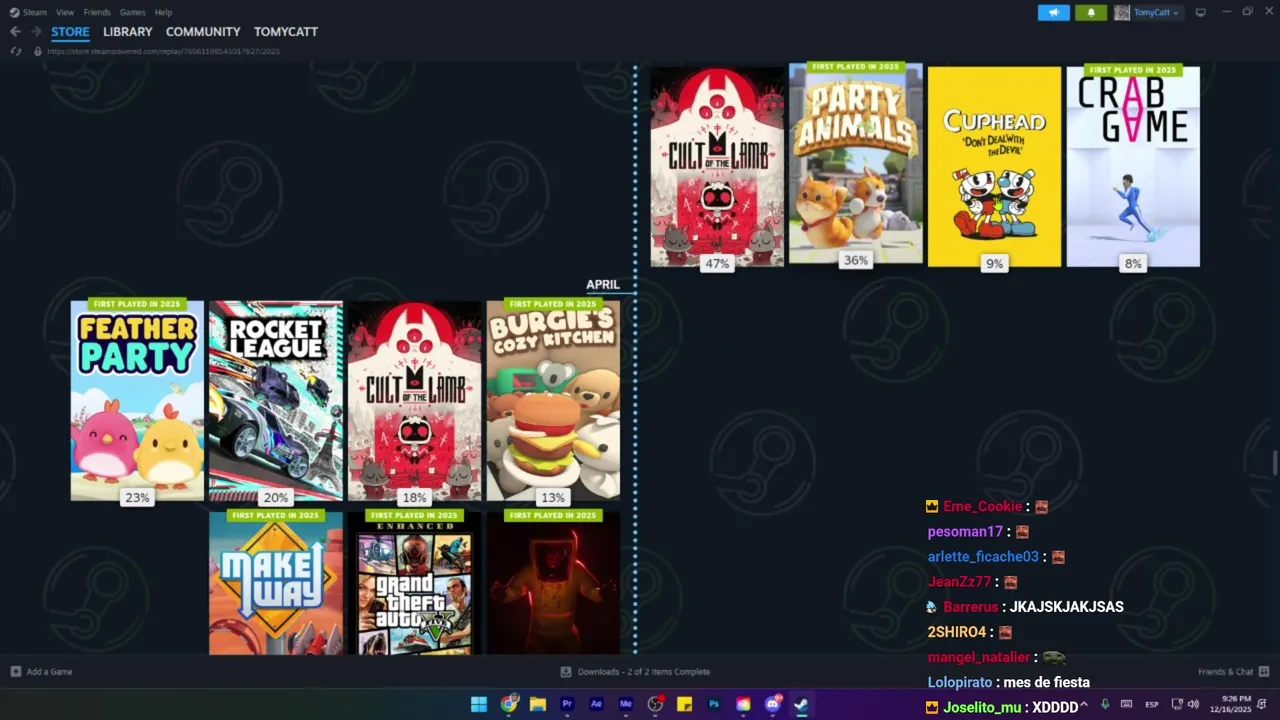Screen dimensions: 1280x720
Task: Open the green notifications bell
Action: tap(1091, 12)
